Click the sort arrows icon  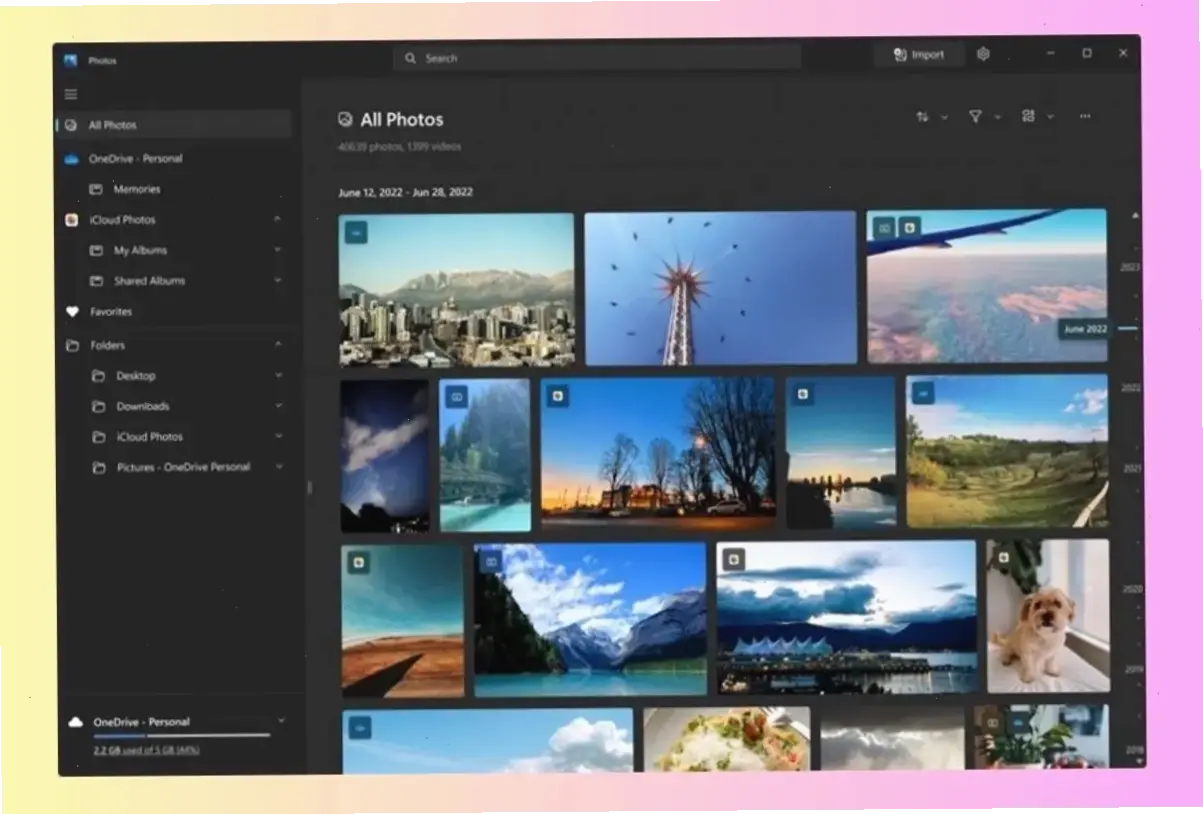coord(922,117)
